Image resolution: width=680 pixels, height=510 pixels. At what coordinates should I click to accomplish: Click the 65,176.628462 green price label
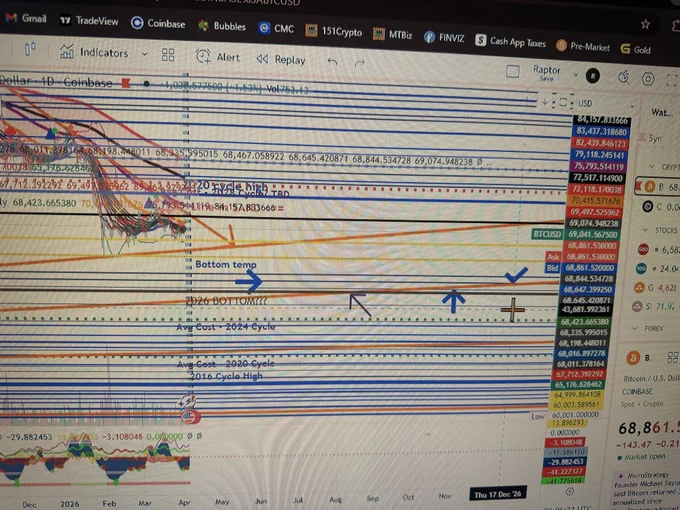(579, 384)
